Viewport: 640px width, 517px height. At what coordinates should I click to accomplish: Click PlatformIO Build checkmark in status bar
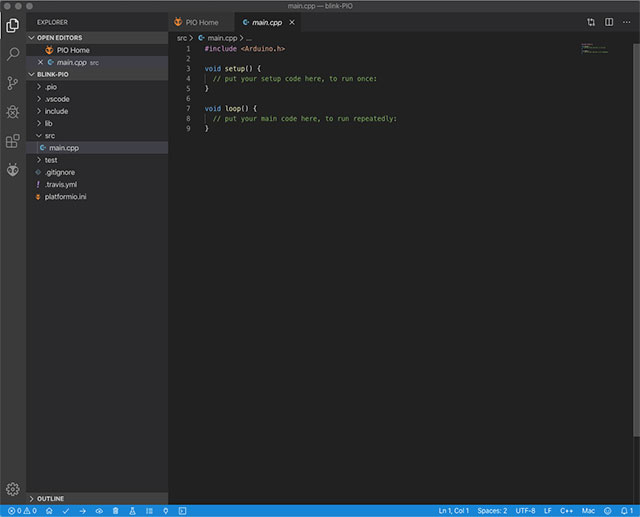tap(66, 510)
